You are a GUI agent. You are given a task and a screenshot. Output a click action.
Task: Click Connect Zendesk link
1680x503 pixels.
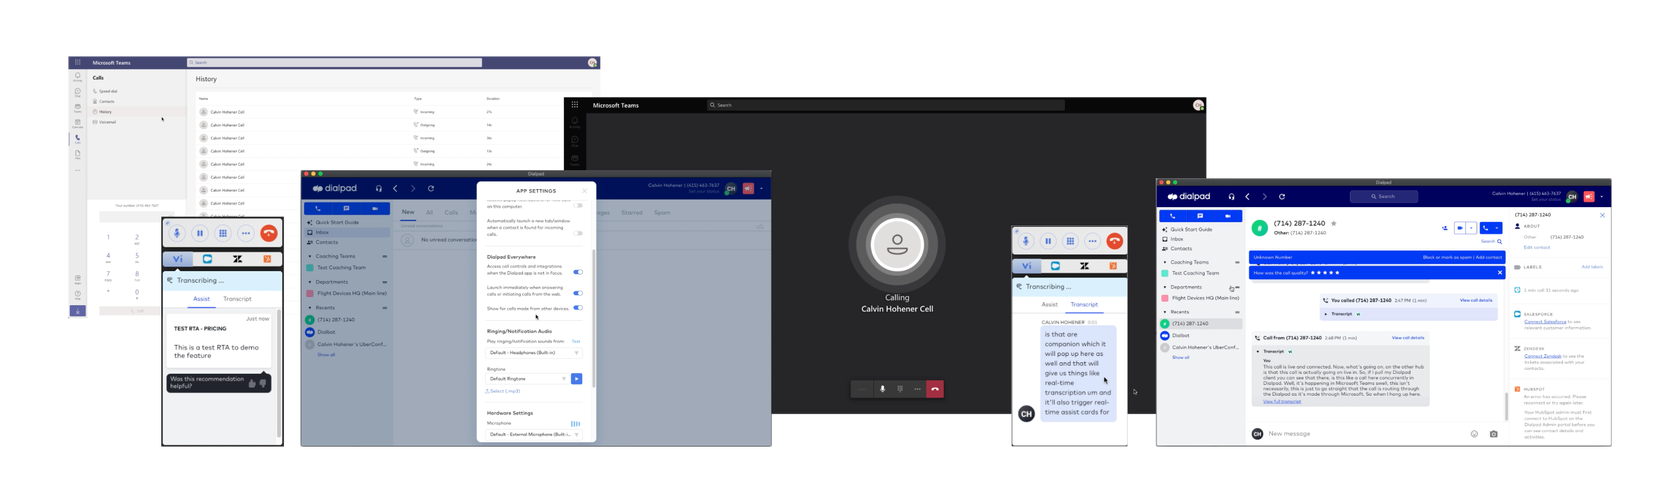[1542, 356]
